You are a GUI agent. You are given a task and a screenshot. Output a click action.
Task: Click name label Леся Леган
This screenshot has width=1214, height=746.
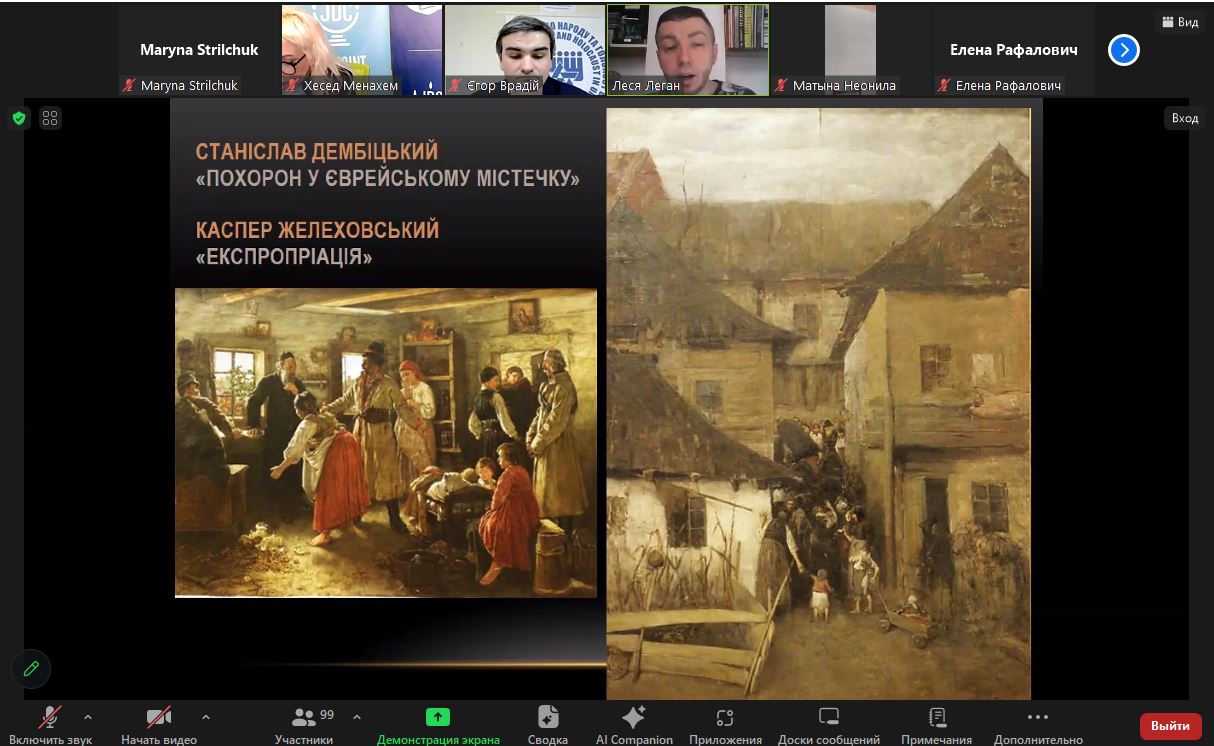tap(646, 86)
